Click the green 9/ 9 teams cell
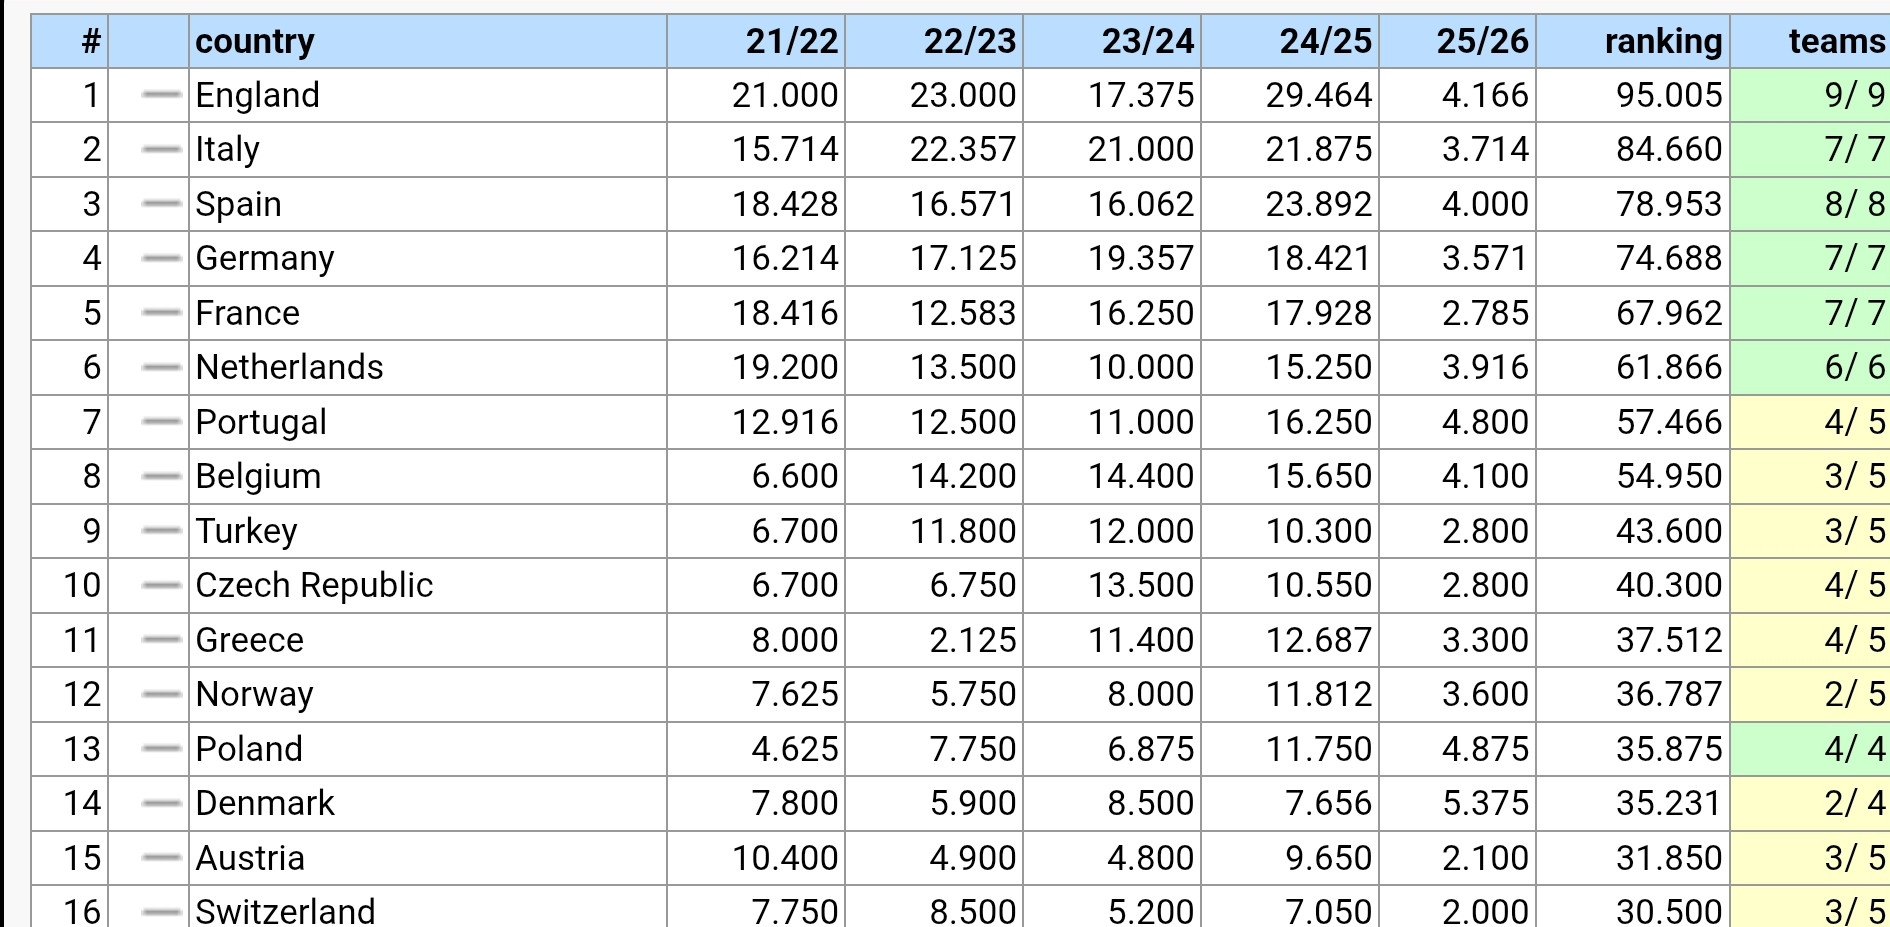1890x927 pixels. pos(1810,95)
